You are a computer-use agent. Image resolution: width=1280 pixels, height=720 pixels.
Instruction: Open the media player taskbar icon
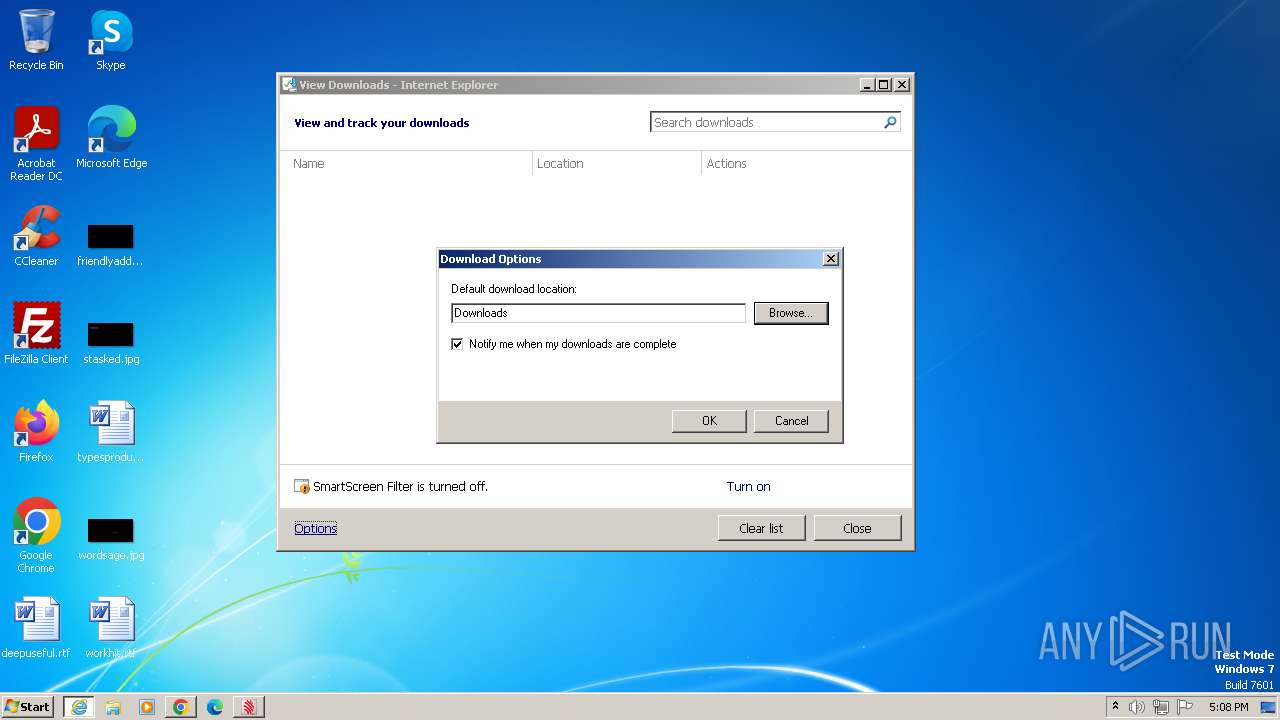tap(147, 707)
